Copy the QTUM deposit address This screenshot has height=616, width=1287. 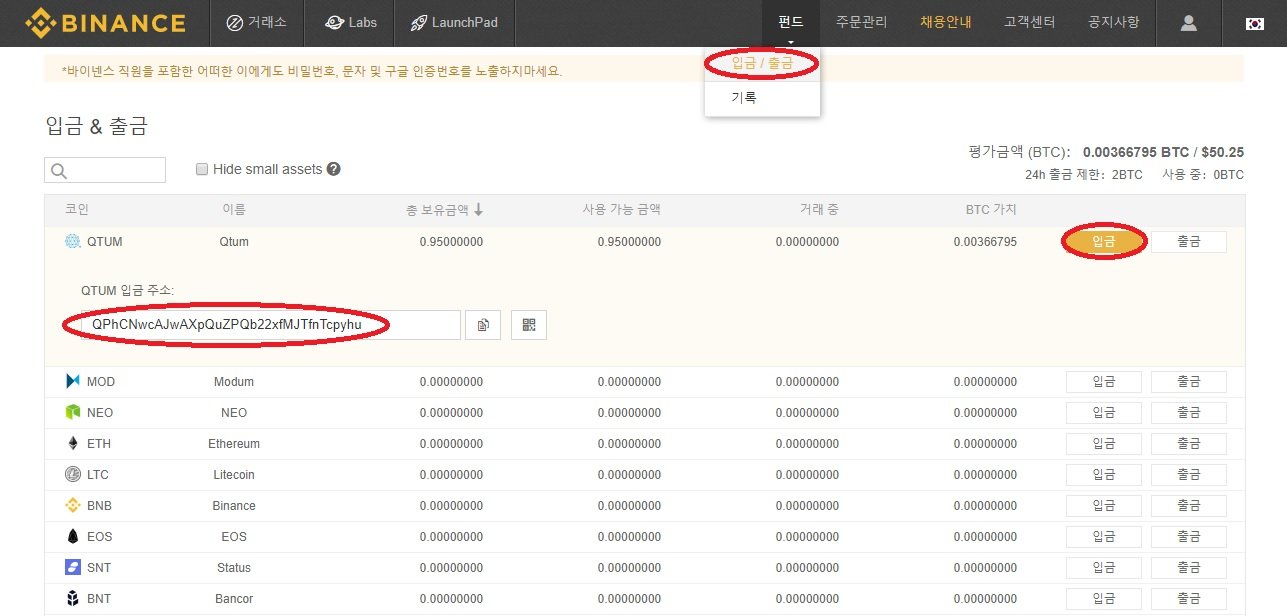[483, 324]
